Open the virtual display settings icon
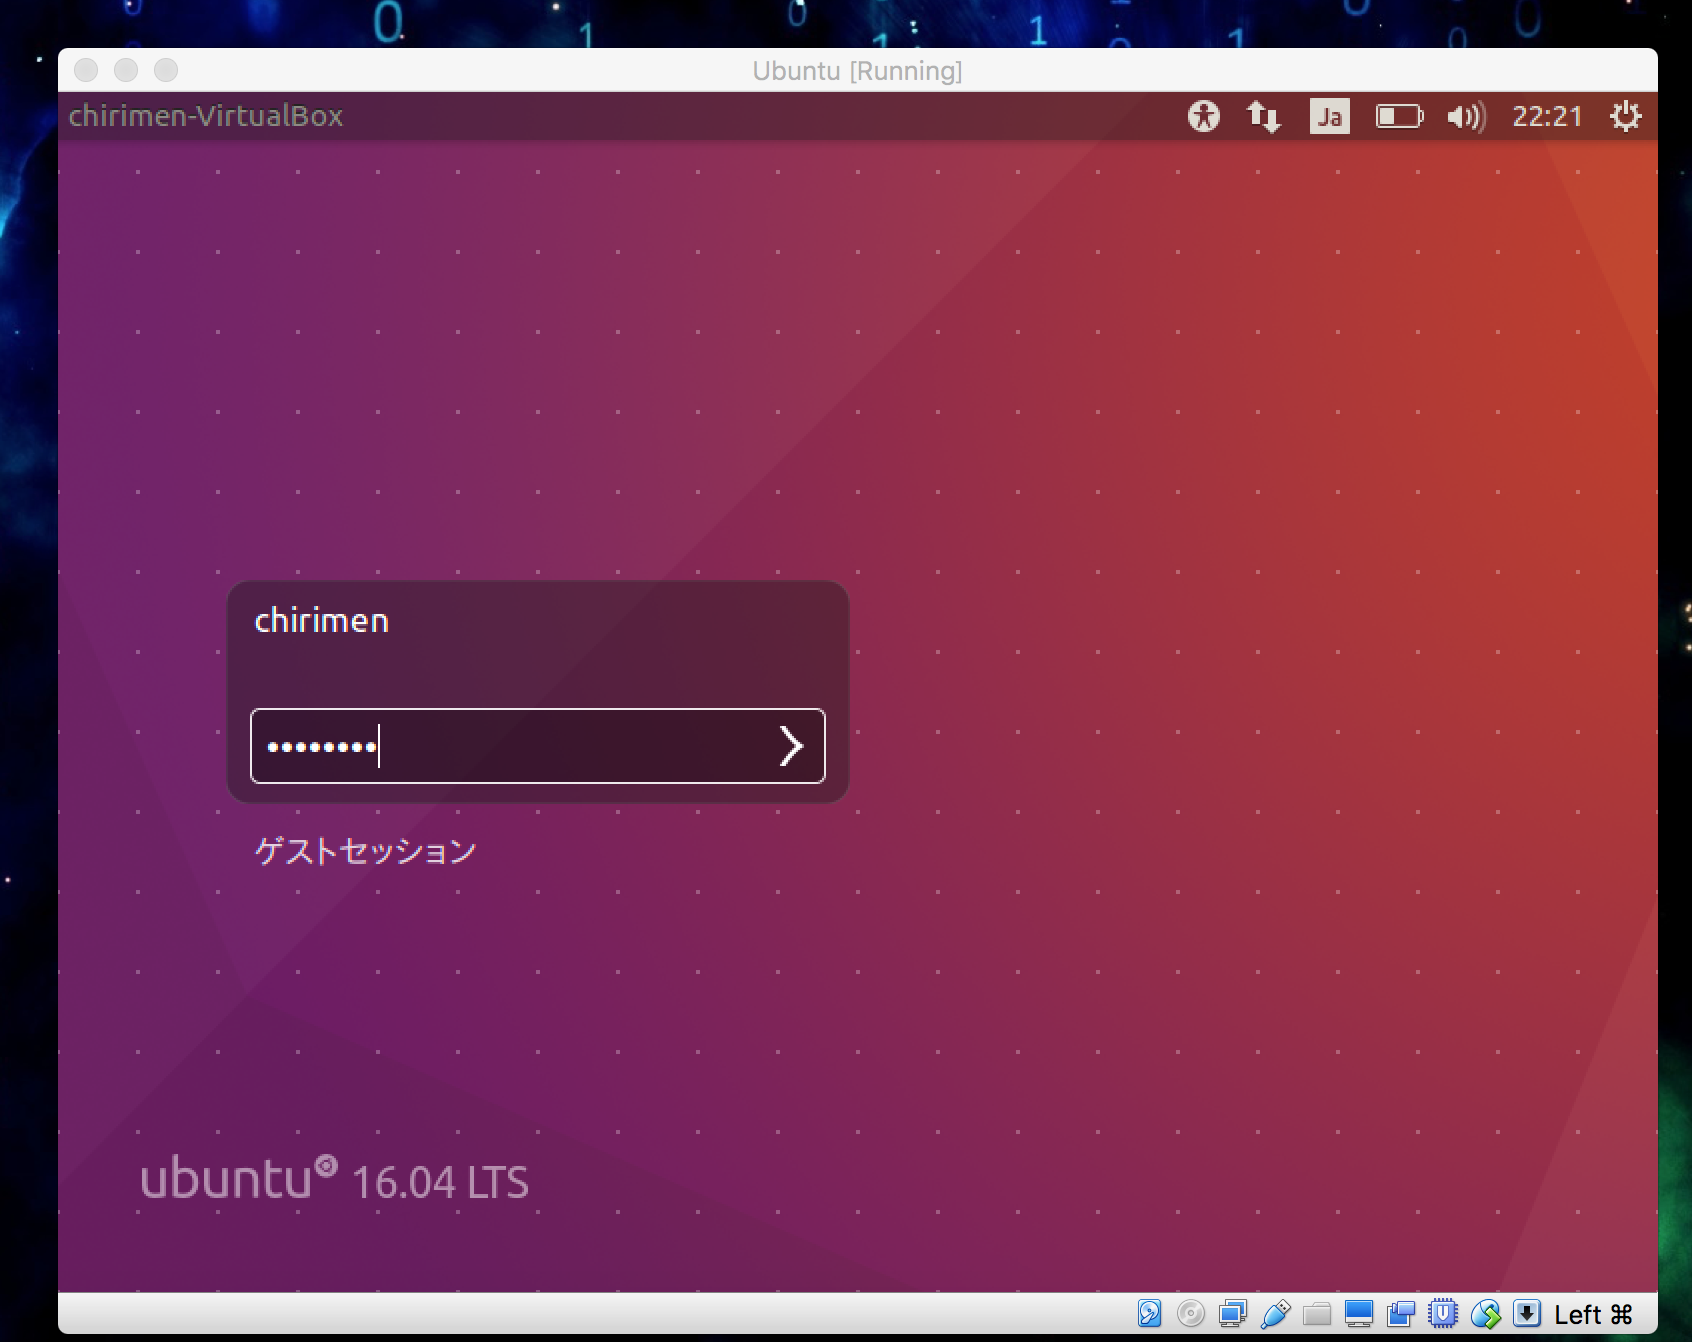This screenshot has height=1342, width=1692. click(1359, 1314)
